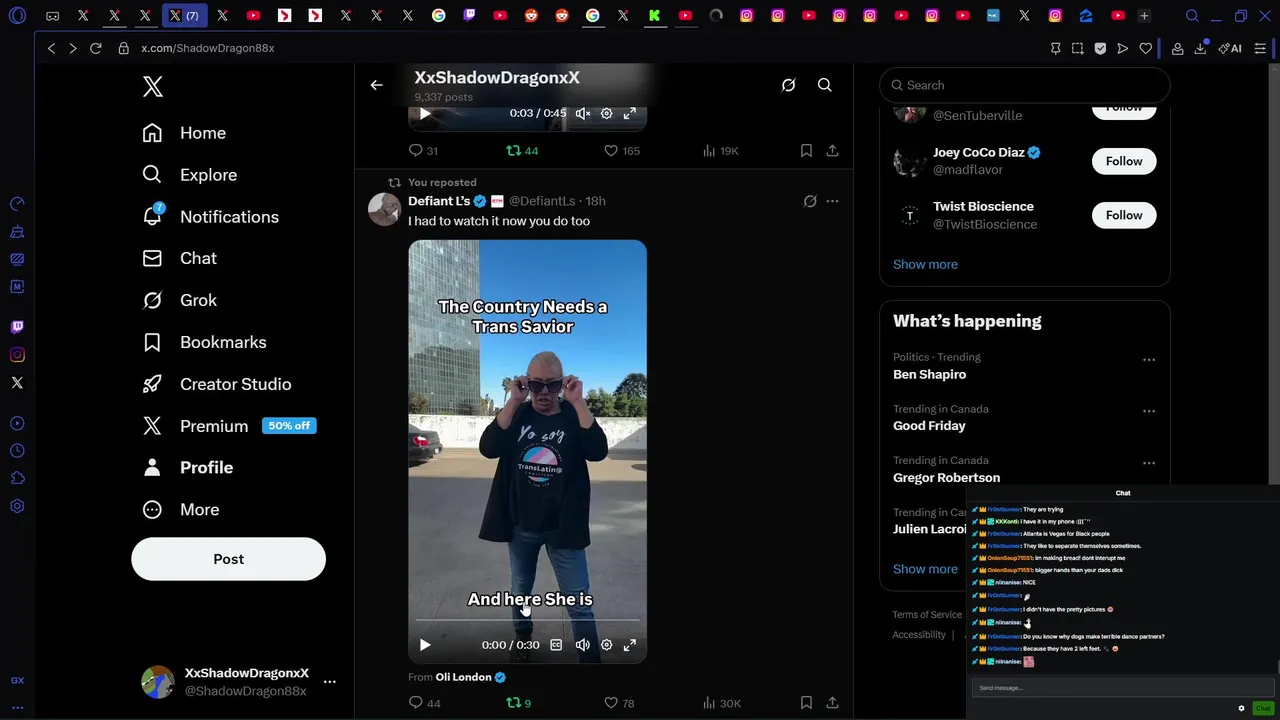Open the Oli London source link
The height and width of the screenshot is (720, 1280).
tap(463, 677)
